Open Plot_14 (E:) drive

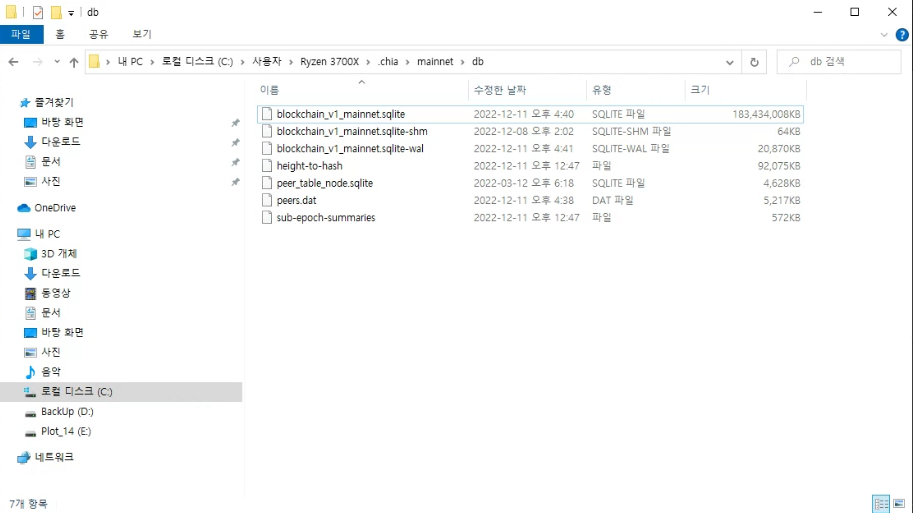coord(66,431)
